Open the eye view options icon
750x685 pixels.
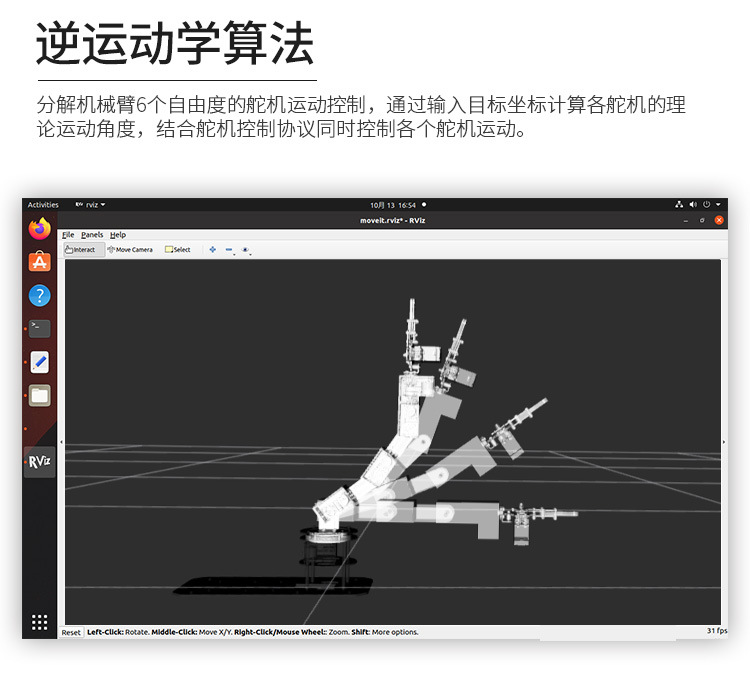pos(246,250)
